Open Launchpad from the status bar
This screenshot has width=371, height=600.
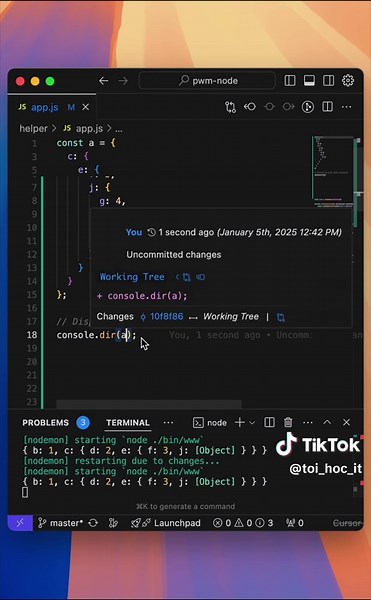(166, 523)
